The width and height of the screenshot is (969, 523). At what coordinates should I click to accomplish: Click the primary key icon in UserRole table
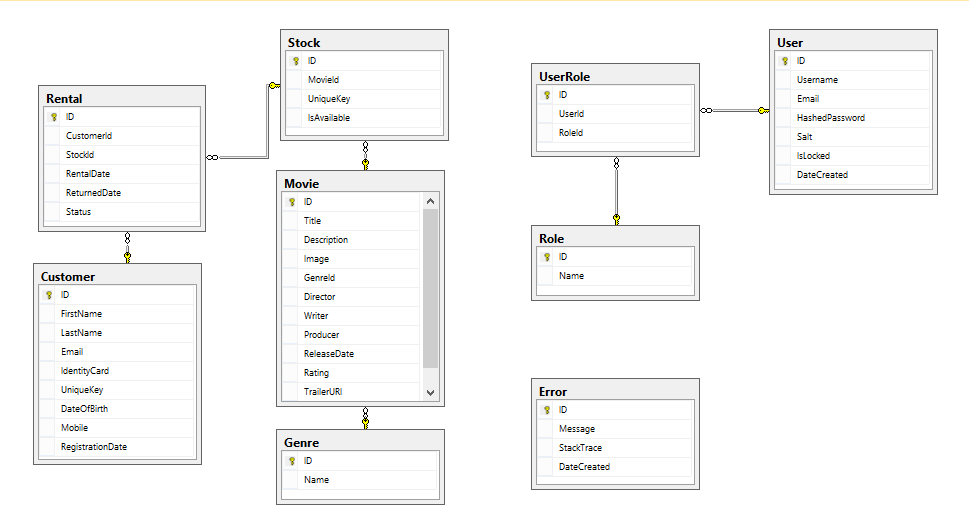tap(547, 95)
